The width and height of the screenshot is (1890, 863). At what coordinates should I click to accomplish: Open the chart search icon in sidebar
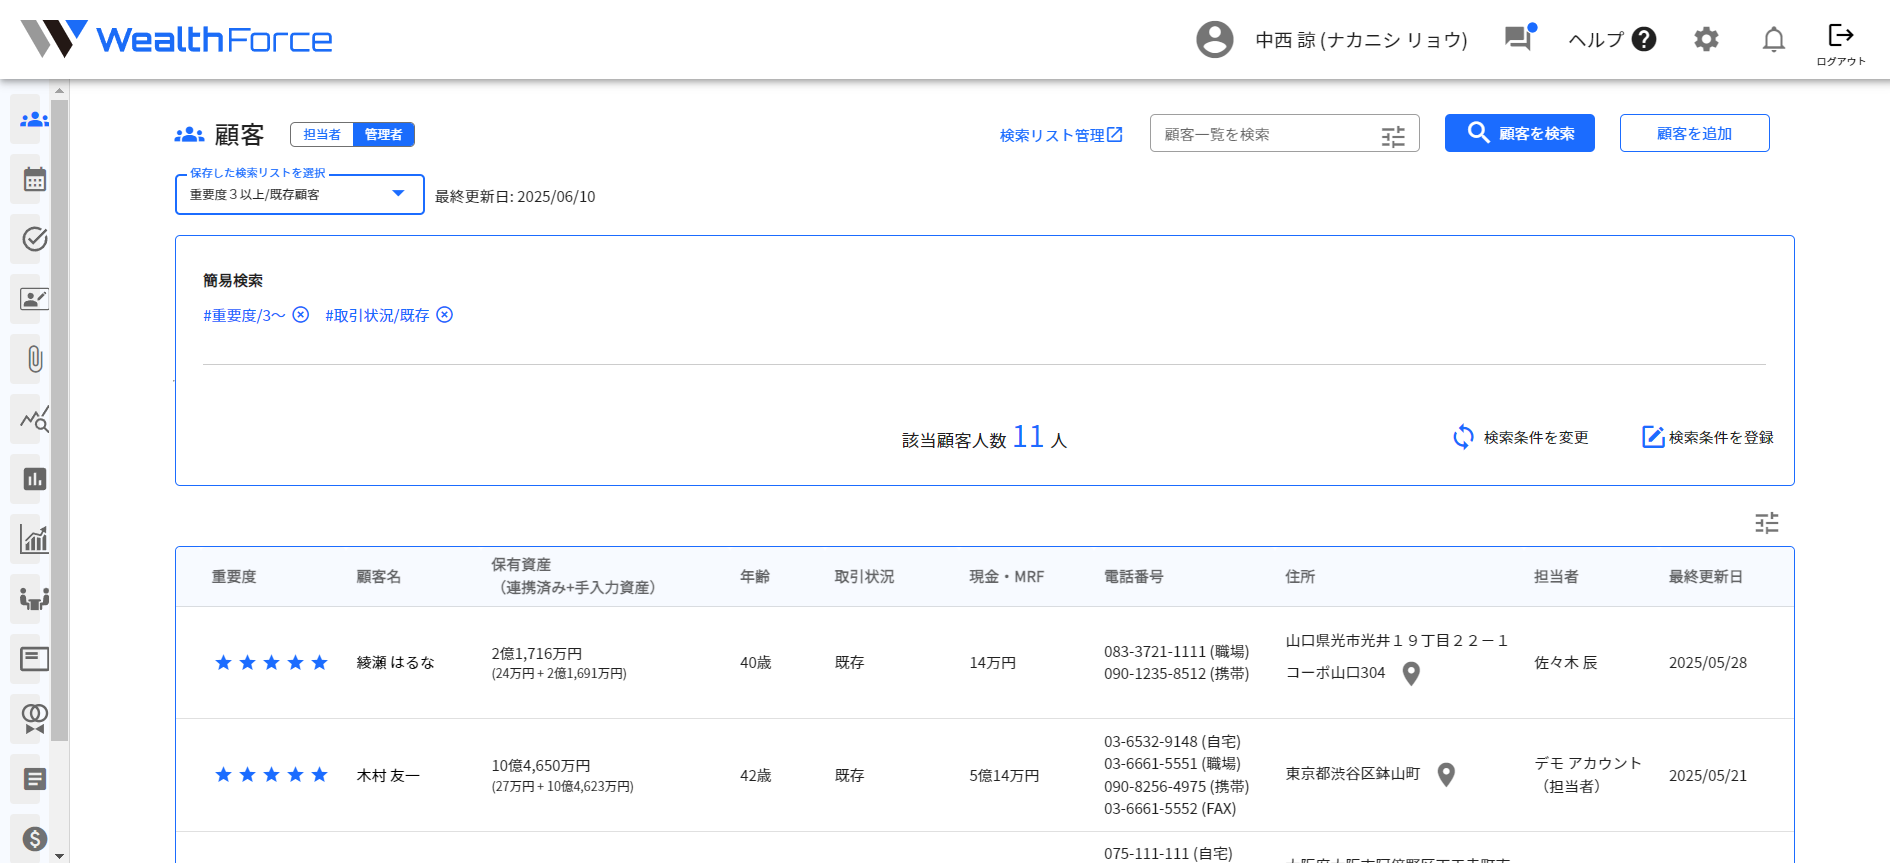click(x=34, y=419)
